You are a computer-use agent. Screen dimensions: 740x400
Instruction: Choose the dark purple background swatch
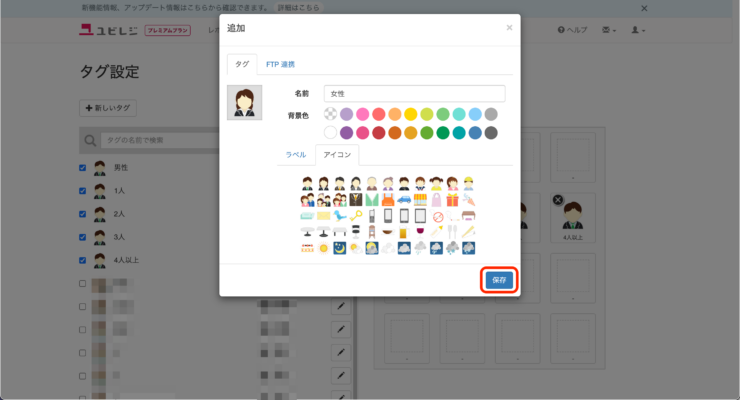[x=346, y=133]
